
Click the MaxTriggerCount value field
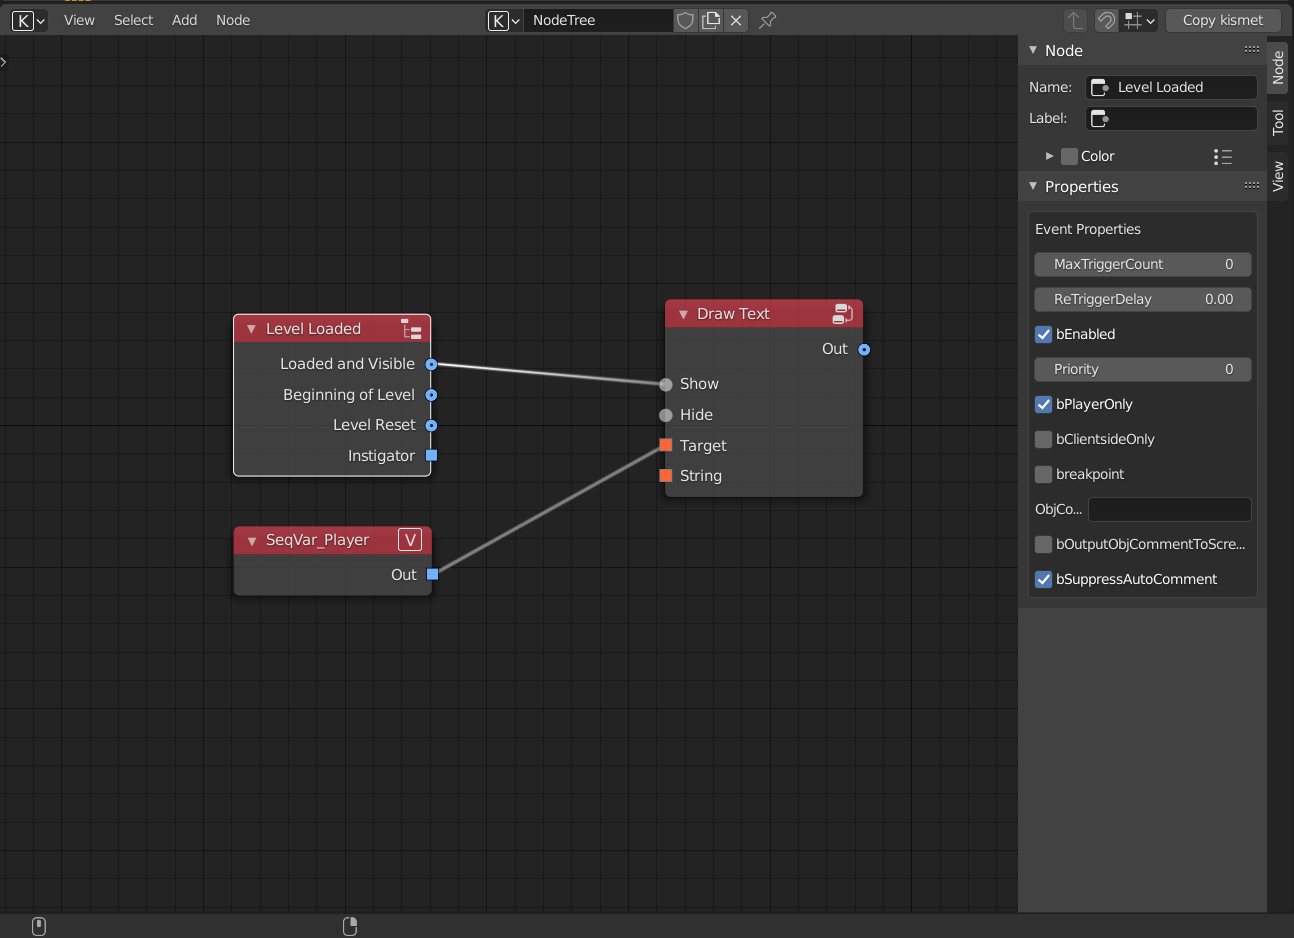click(x=1142, y=264)
